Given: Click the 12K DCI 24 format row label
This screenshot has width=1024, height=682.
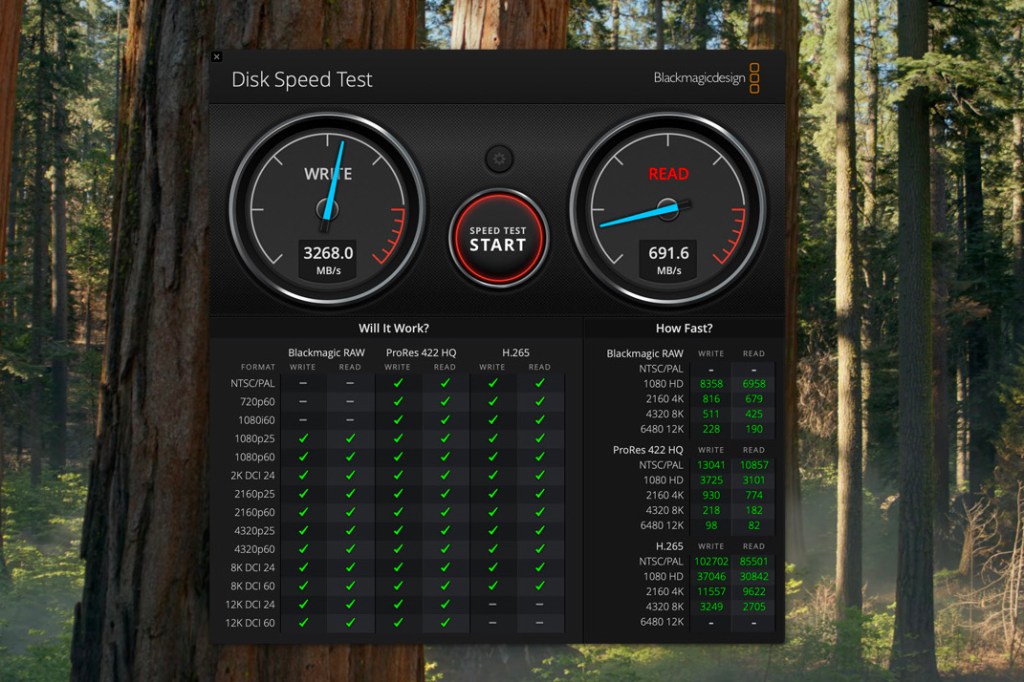Looking at the screenshot, I should tap(250, 604).
